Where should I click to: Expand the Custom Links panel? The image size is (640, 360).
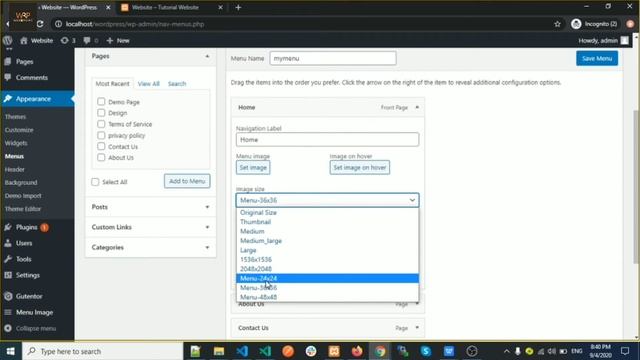pyautogui.click(x=207, y=227)
